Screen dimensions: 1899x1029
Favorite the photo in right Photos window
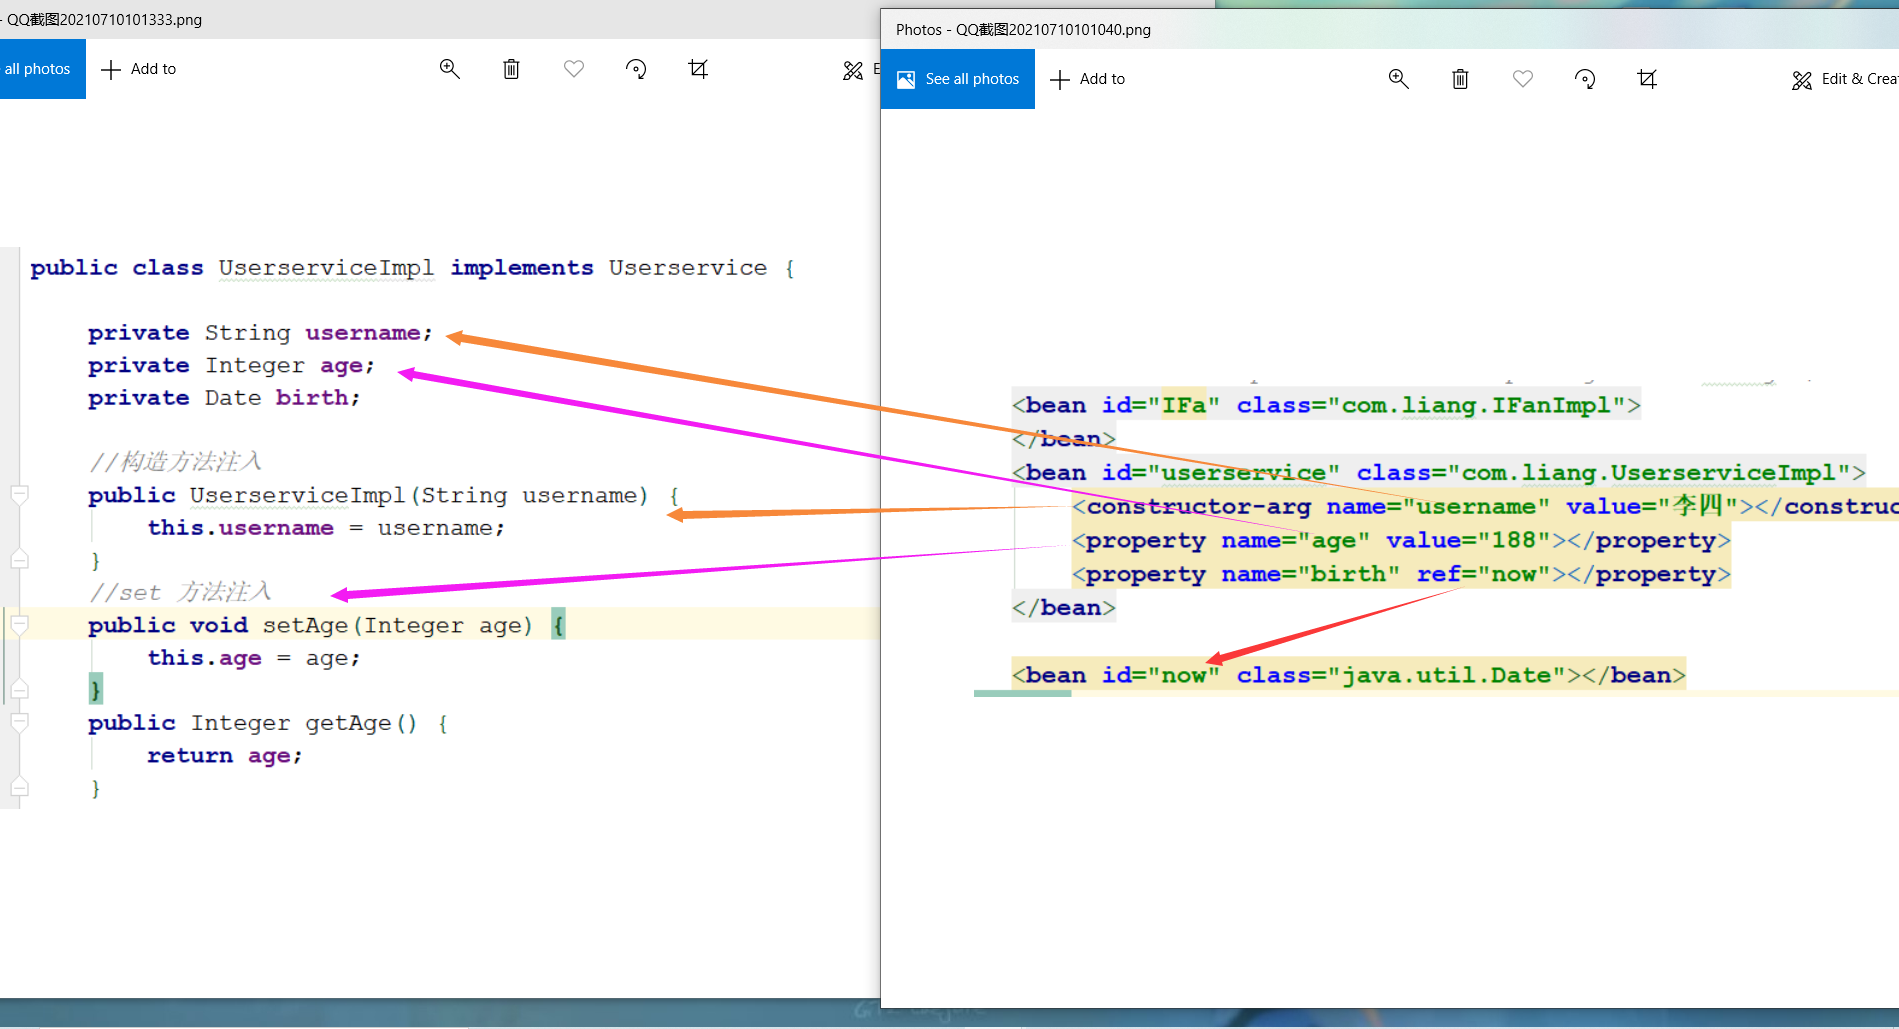point(1523,79)
